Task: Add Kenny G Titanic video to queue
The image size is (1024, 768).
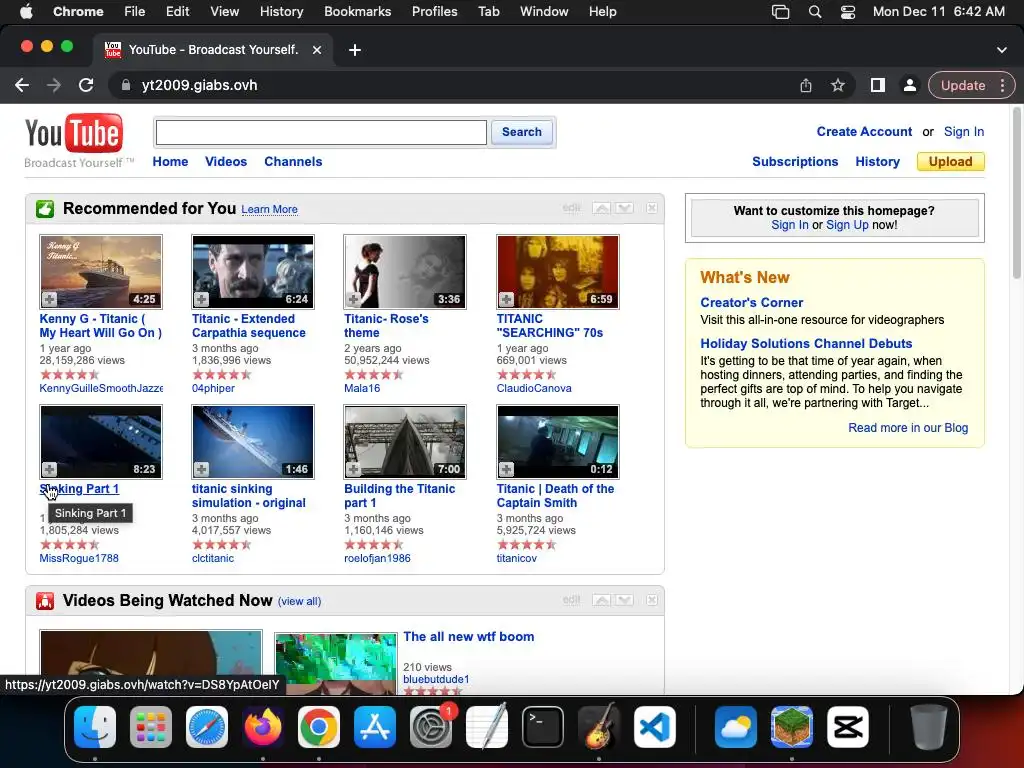Action: click(x=50, y=299)
